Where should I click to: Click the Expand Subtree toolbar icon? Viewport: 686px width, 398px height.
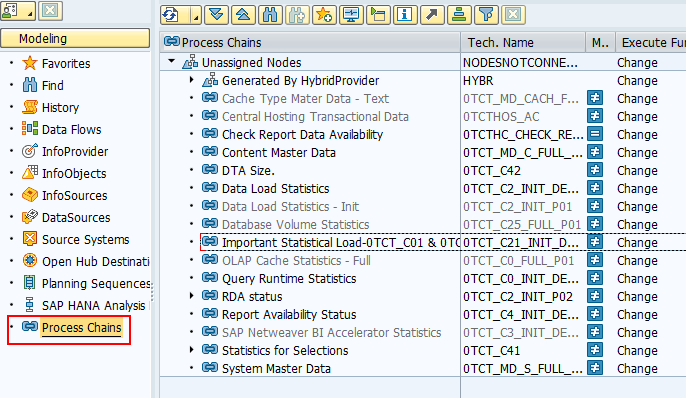pos(216,15)
